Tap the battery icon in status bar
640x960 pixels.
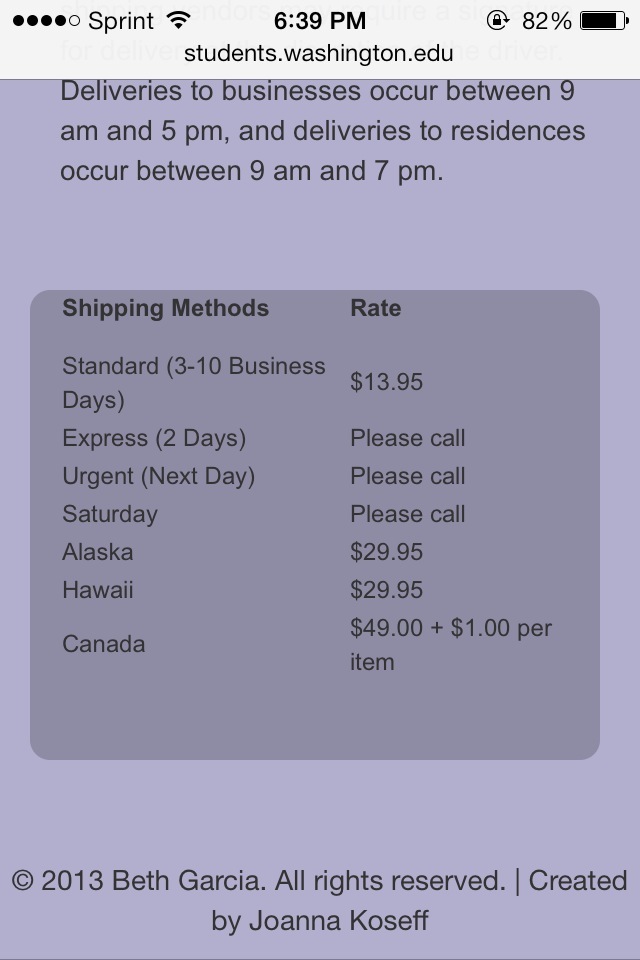click(x=604, y=21)
